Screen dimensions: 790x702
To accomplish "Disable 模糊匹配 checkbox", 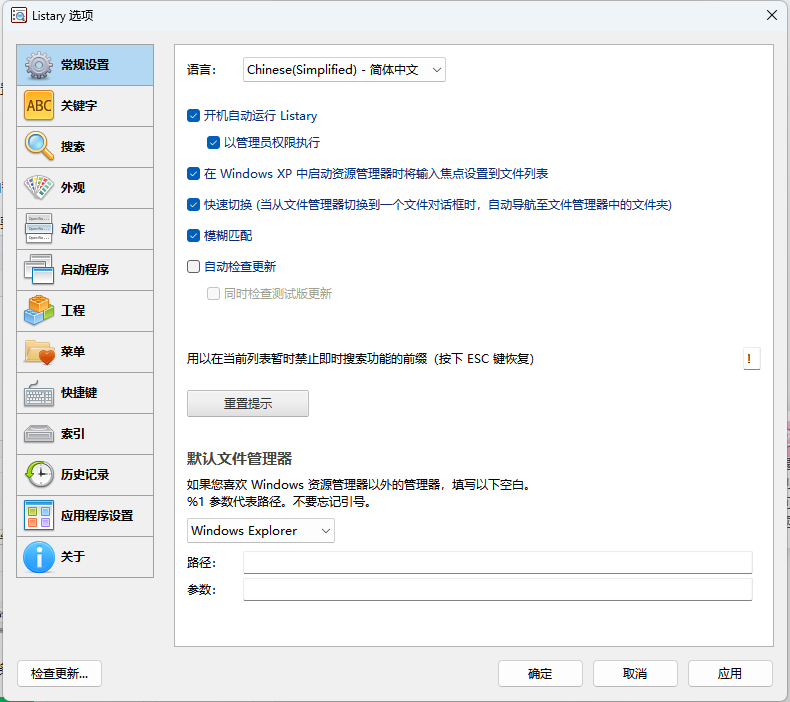I will [x=193, y=235].
